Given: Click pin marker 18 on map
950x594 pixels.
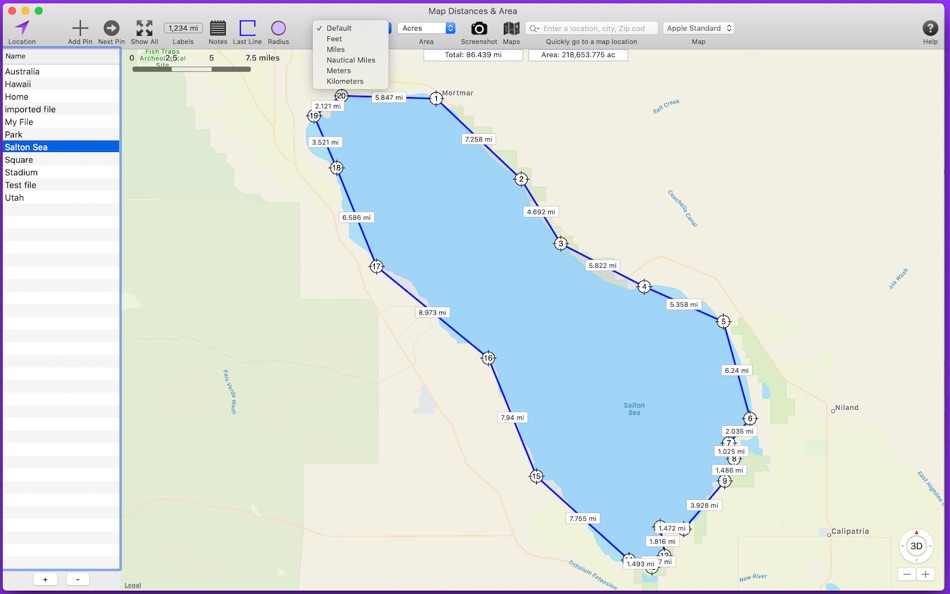Looking at the screenshot, I should (x=336, y=168).
